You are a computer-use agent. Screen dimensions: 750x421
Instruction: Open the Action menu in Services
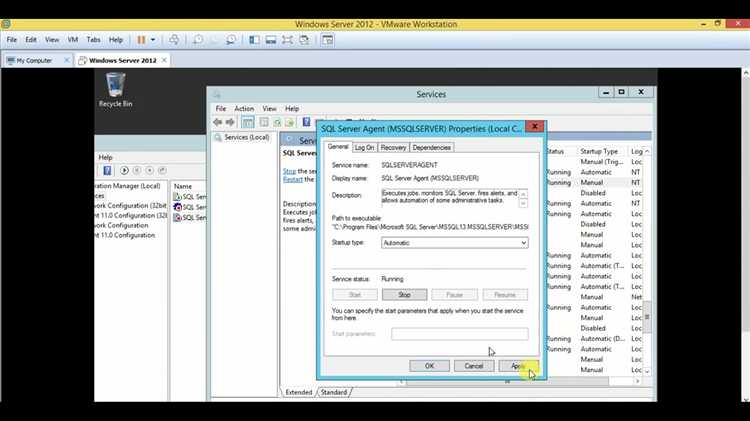coord(244,108)
